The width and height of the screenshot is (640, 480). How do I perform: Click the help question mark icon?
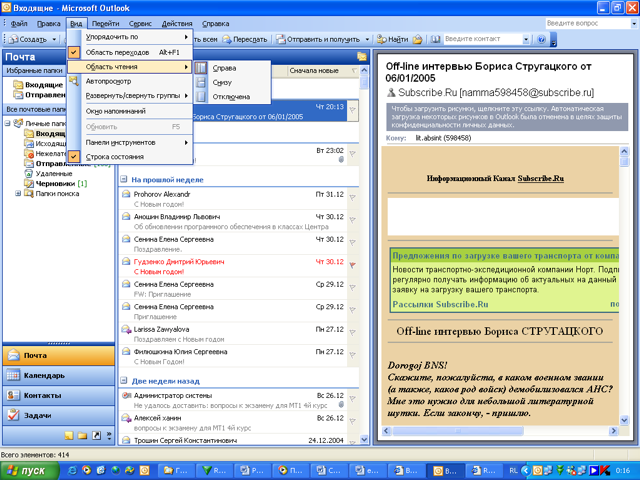pyautogui.click(x=541, y=39)
